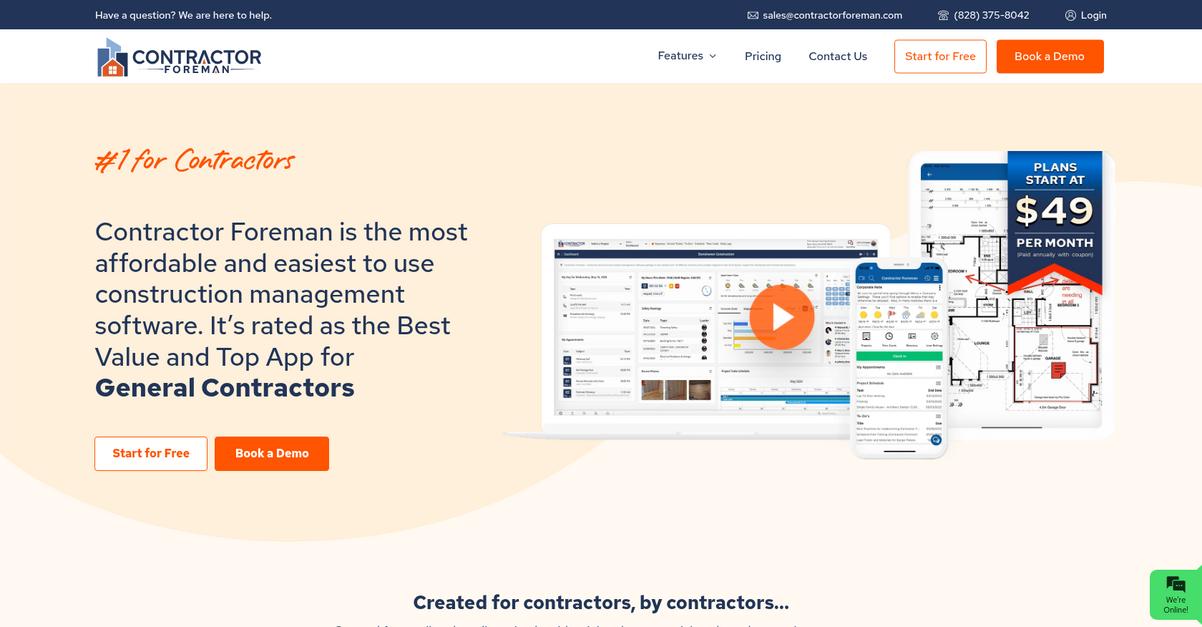
Task: Click the search magnifier in the phone mockup
Action: coord(871,278)
